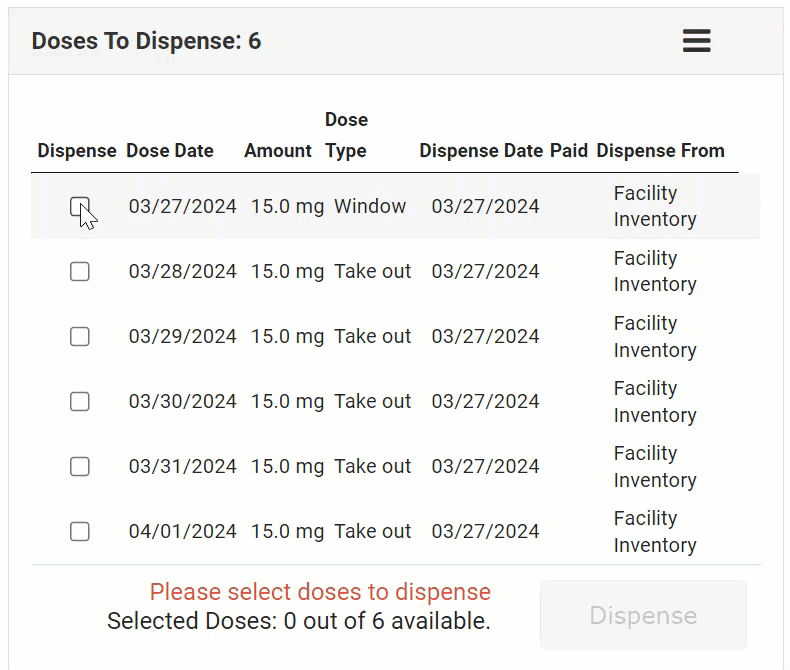Screen dimensions: 790x670
Task: Click the red Please select doses message
Action: [320, 592]
